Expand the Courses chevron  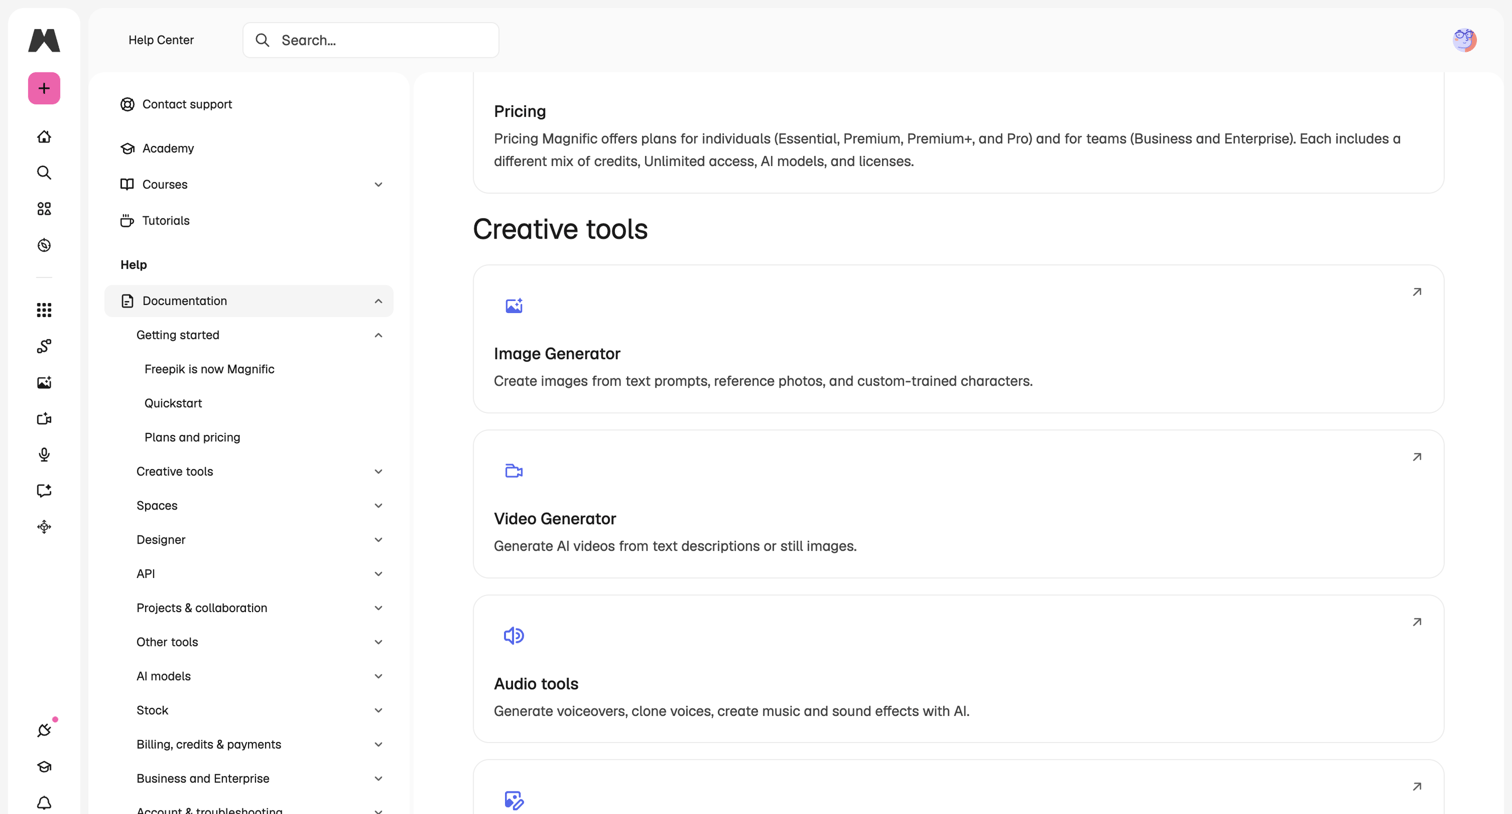tap(378, 185)
